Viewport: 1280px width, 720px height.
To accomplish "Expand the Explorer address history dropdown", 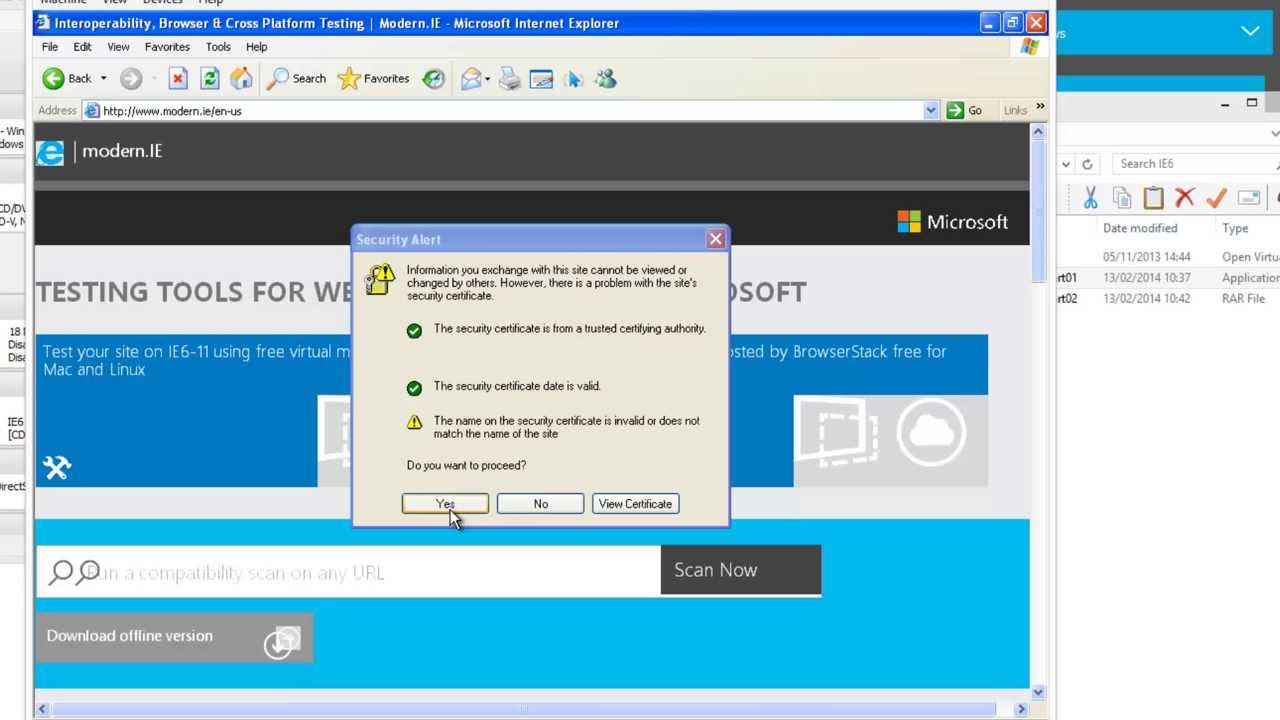I will click(x=1066, y=164).
